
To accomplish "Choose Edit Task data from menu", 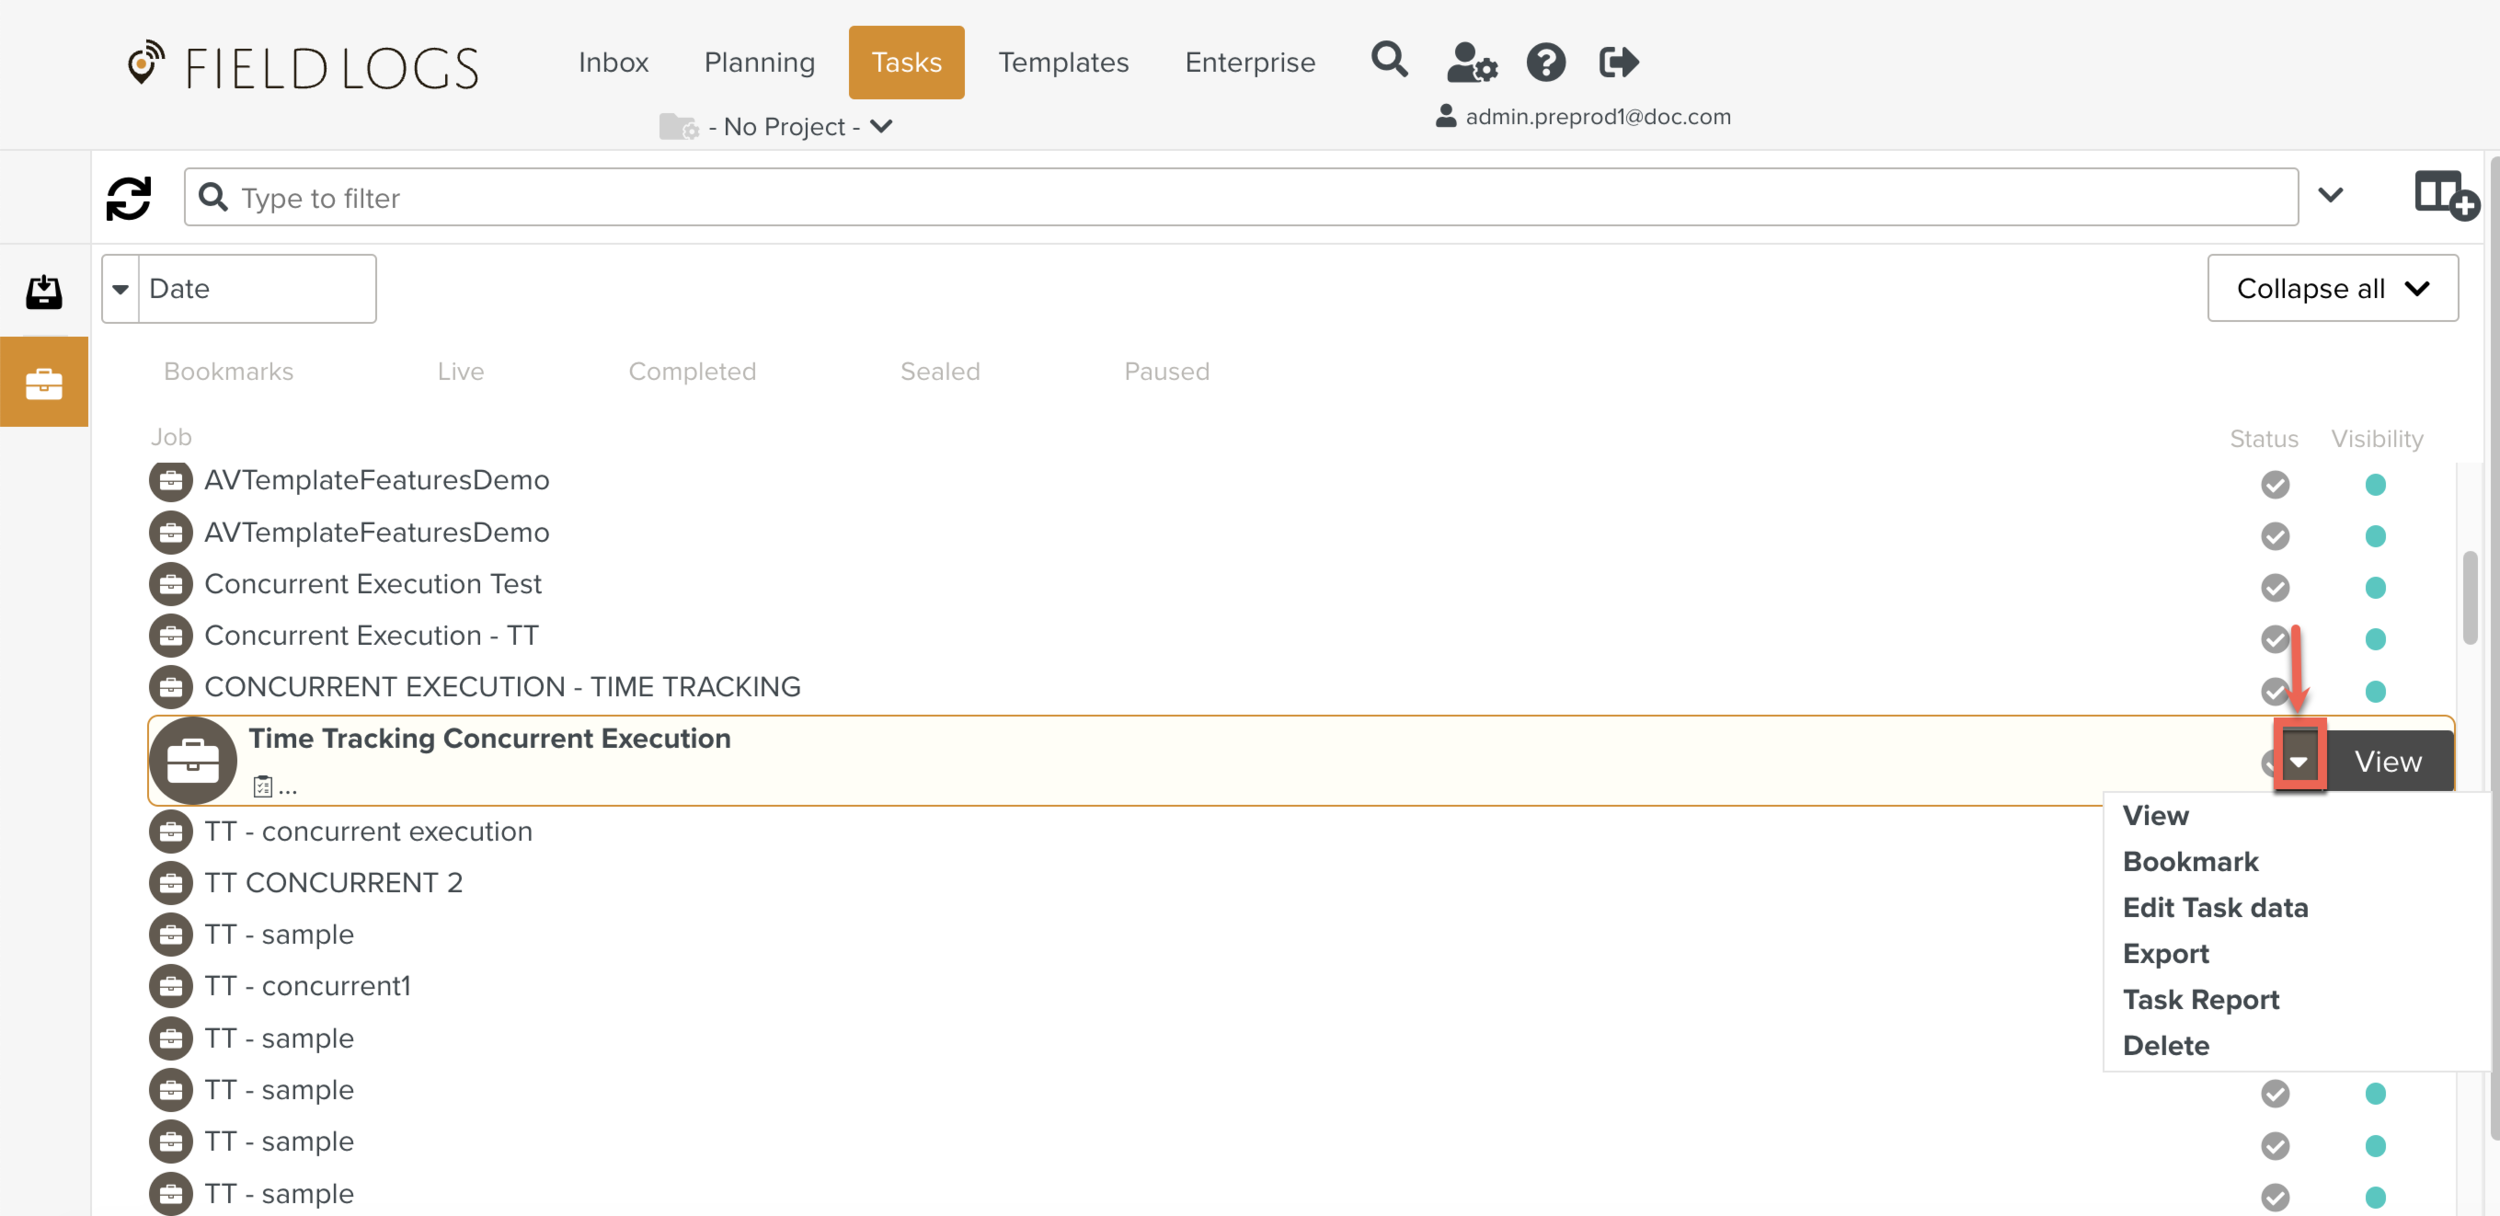I will point(2215,908).
